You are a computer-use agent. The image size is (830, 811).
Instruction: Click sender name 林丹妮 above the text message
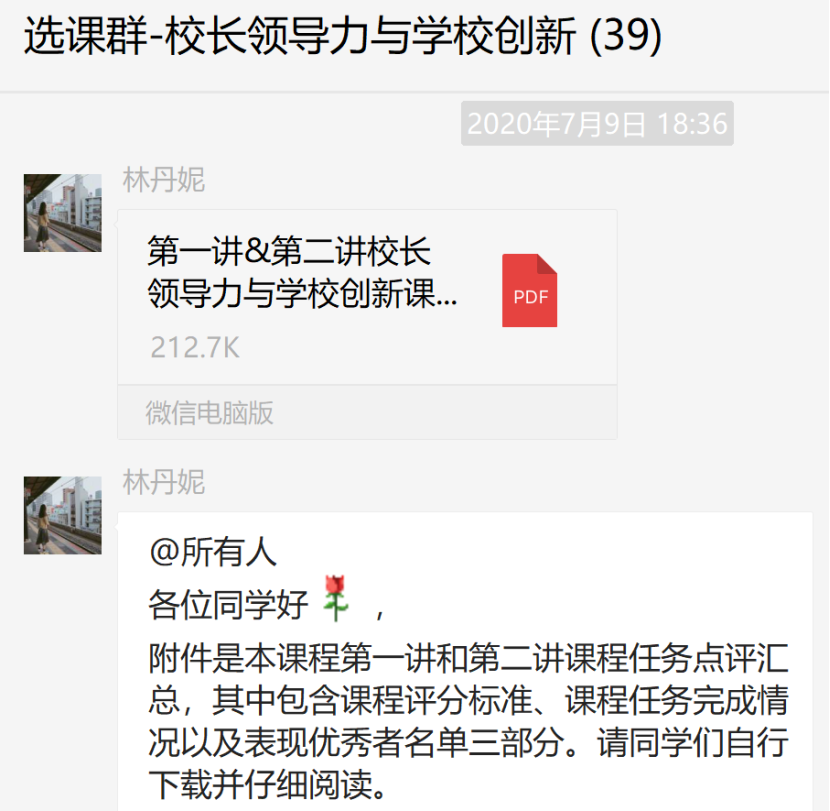pos(164,482)
